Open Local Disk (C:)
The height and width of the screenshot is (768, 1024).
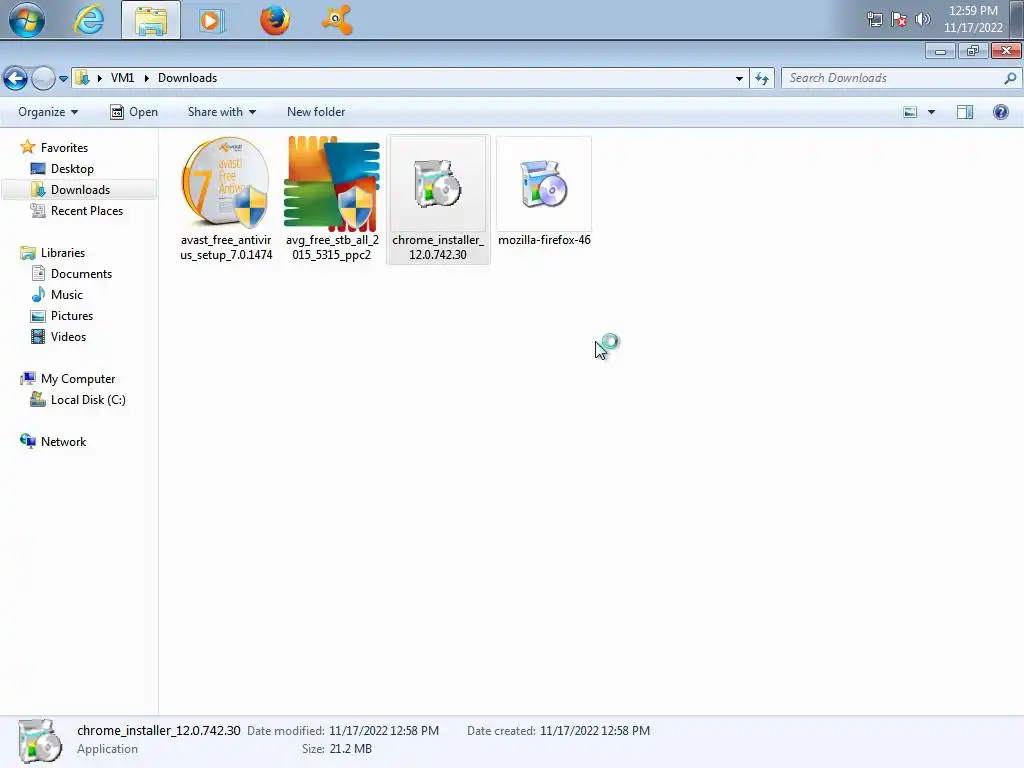pos(88,400)
